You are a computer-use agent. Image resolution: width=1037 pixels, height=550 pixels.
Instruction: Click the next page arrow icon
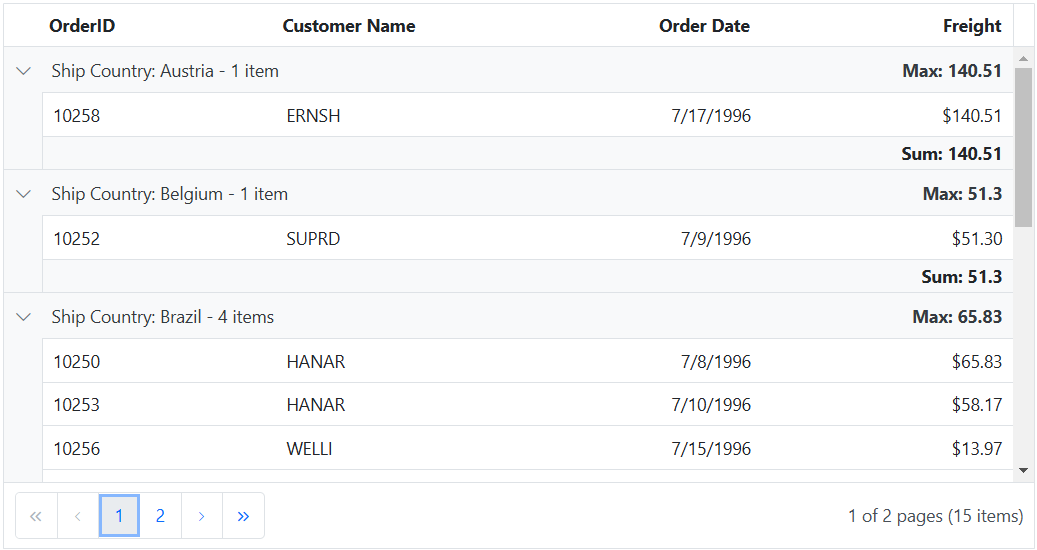201,516
